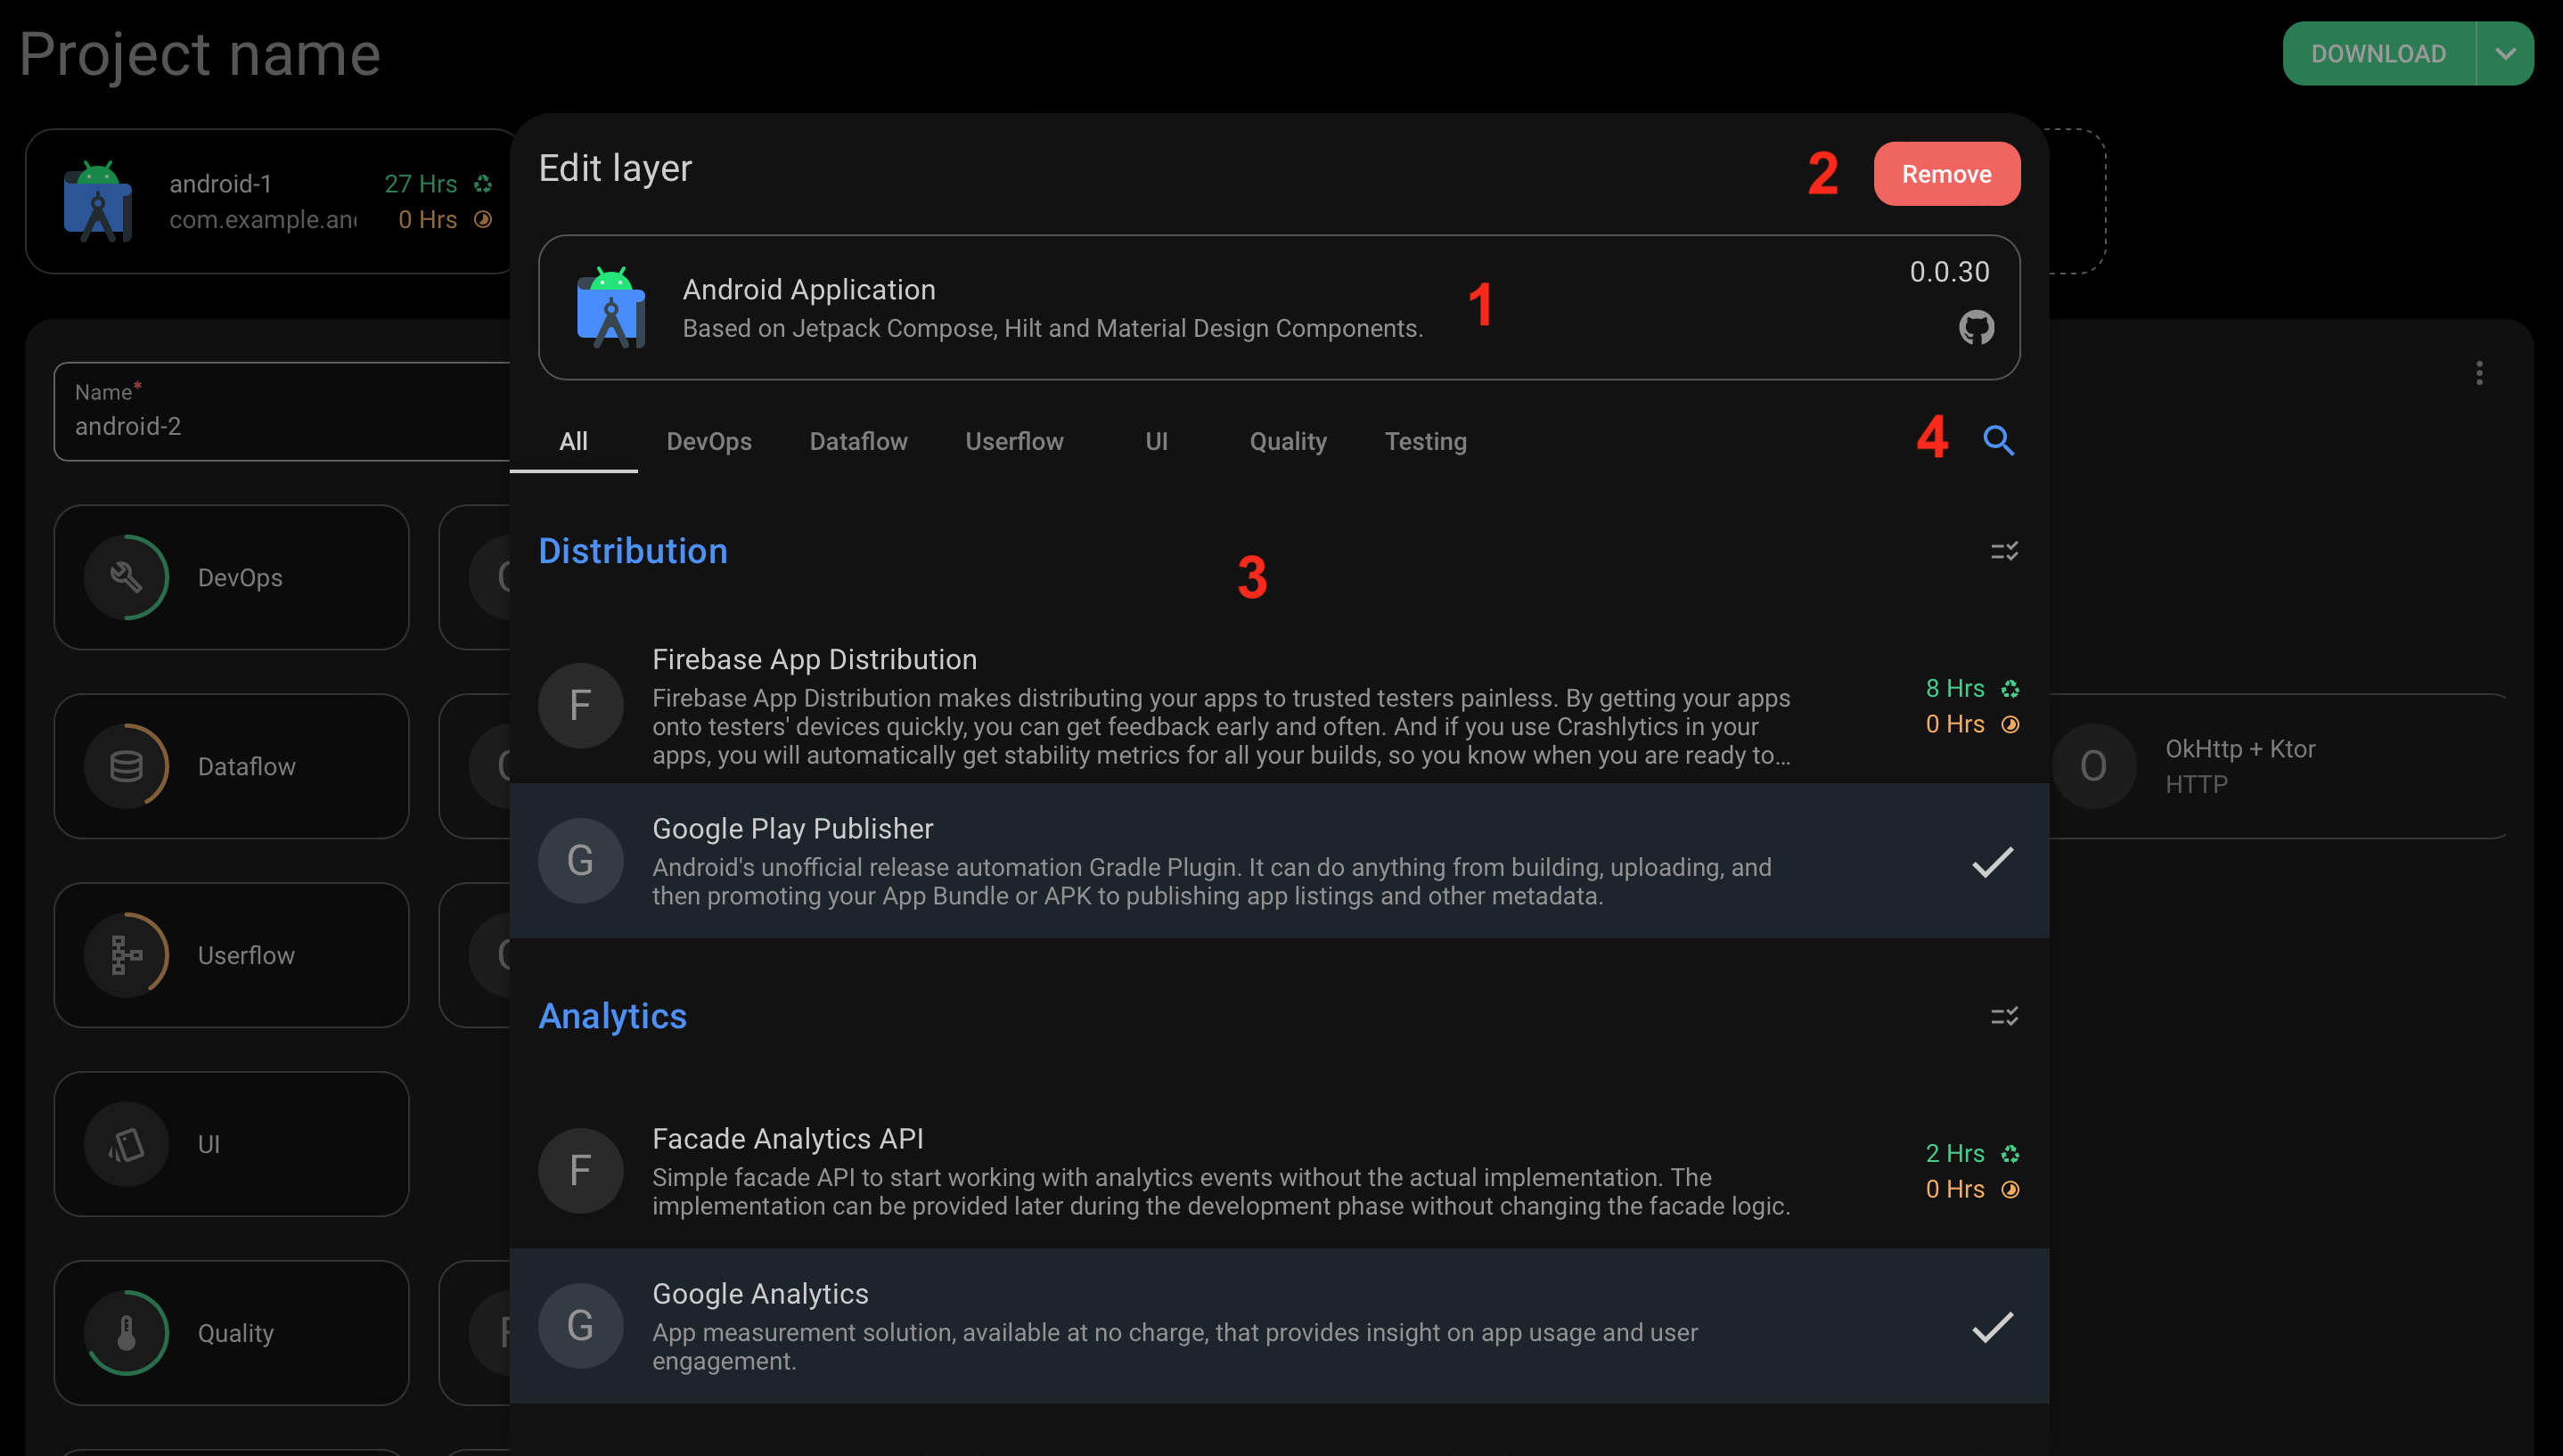The image size is (2563, 1456).
Task: Click the search magnifier in Edit layer
Action: pos(1998,440)
